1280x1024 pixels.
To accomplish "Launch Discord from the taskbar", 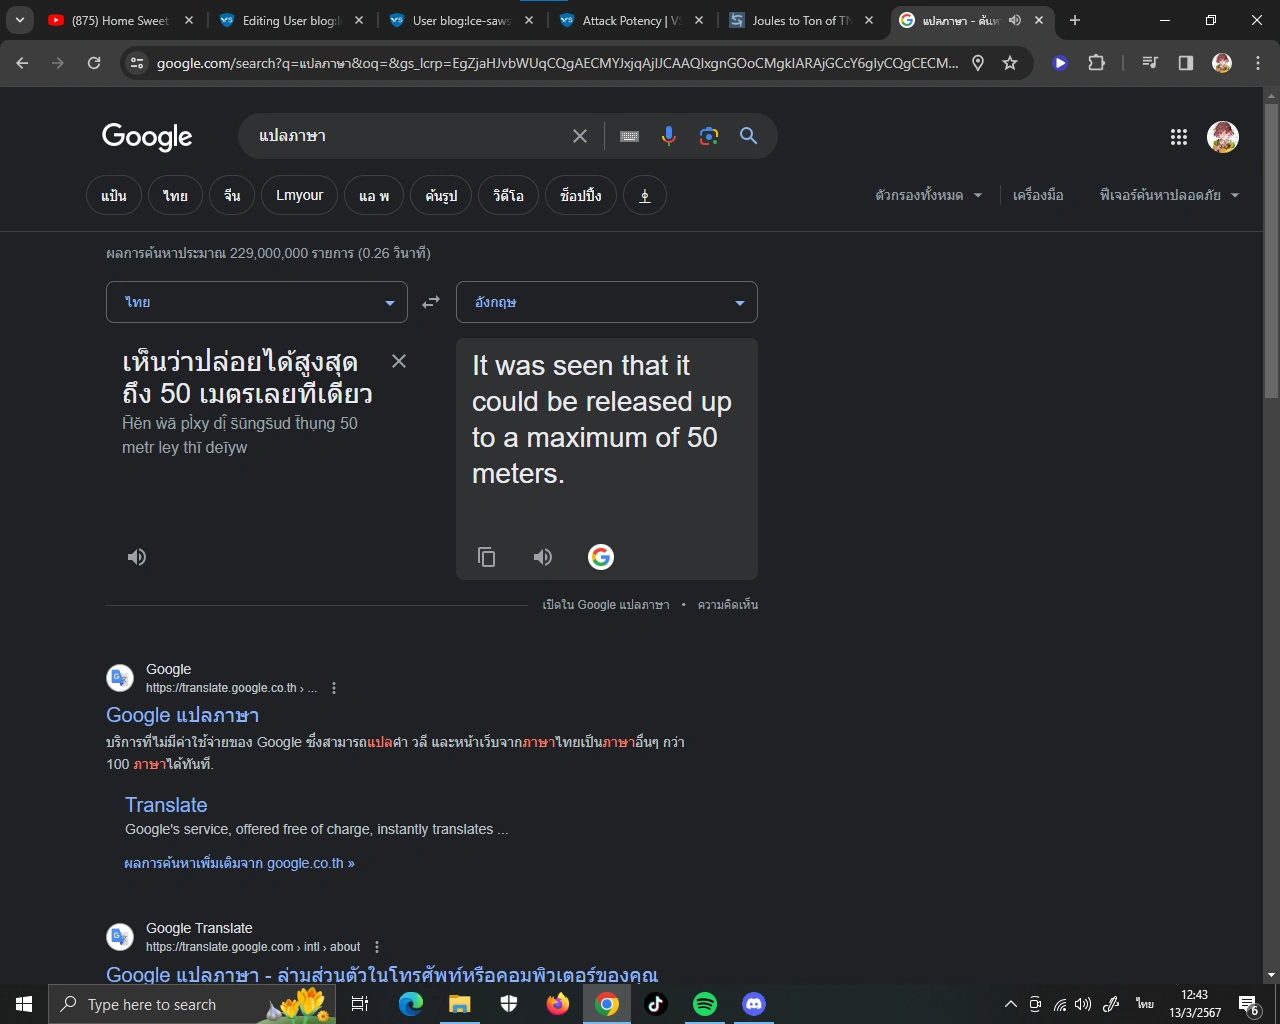I will [x=754, y=1004].
